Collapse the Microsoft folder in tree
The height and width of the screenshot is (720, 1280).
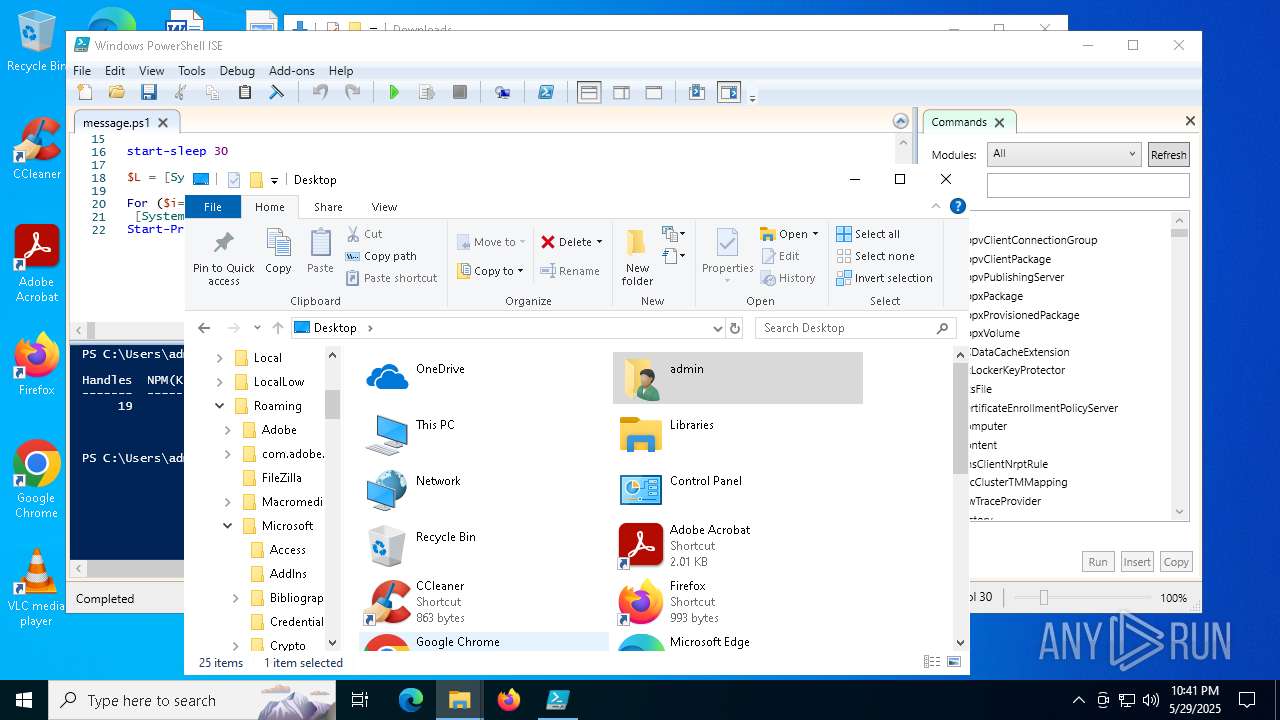[x=227, y=526]
